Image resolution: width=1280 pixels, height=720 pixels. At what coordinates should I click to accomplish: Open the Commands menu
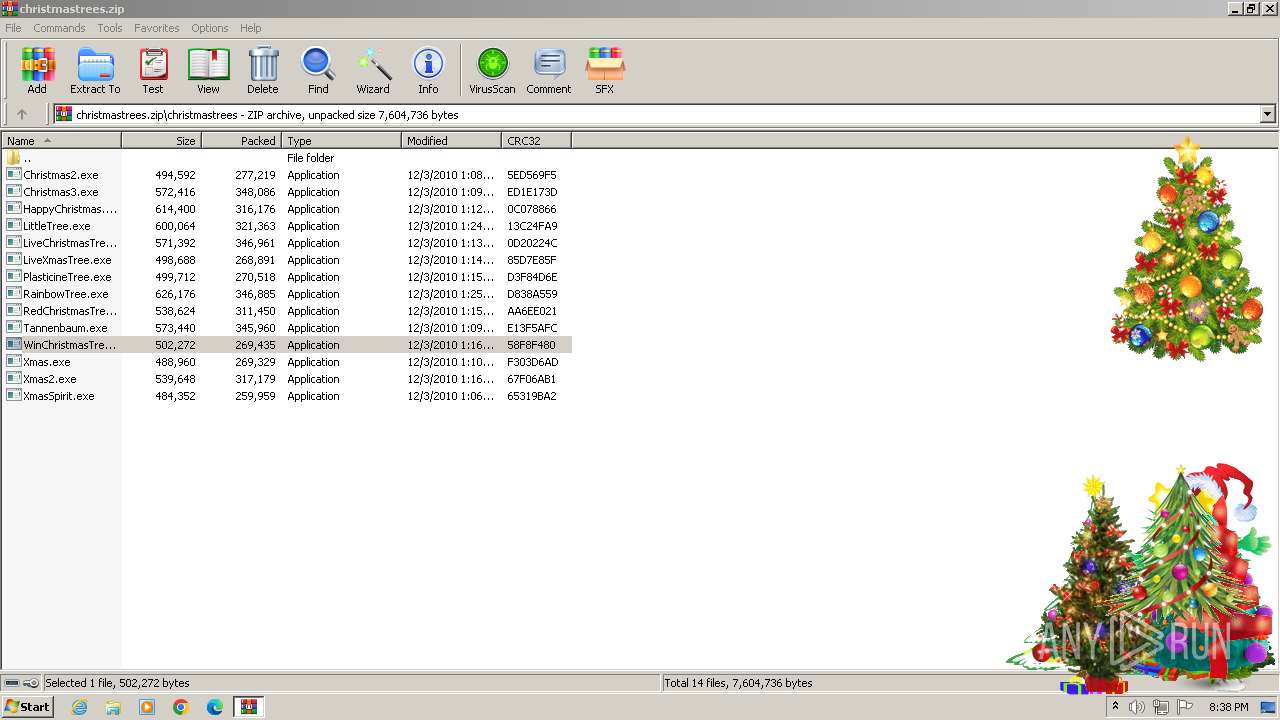[59, 28]
